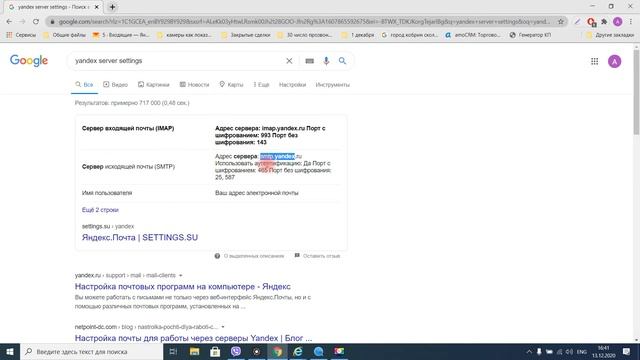Image resolution: width=640 pixels, height=360 pixels.
Task: Open the clock and date in taskbar
Action: [604, 351]
